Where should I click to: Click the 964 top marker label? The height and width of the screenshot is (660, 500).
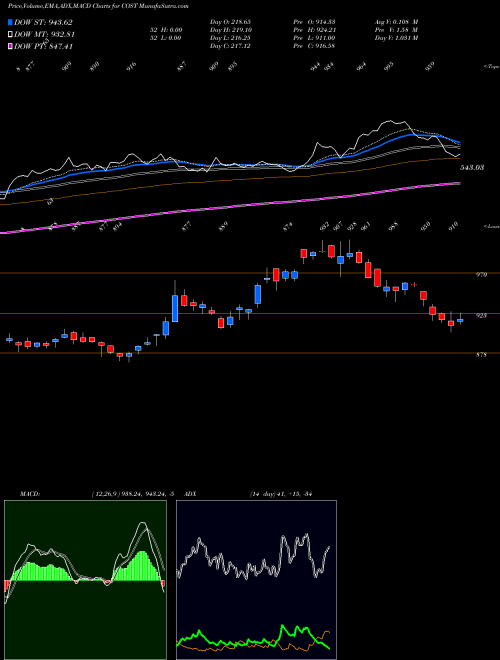[361, 67]
